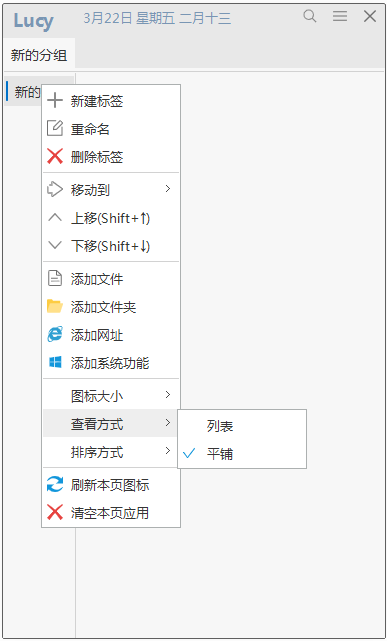Click the plus icon for 新建标签

click(x=55, y=101)
